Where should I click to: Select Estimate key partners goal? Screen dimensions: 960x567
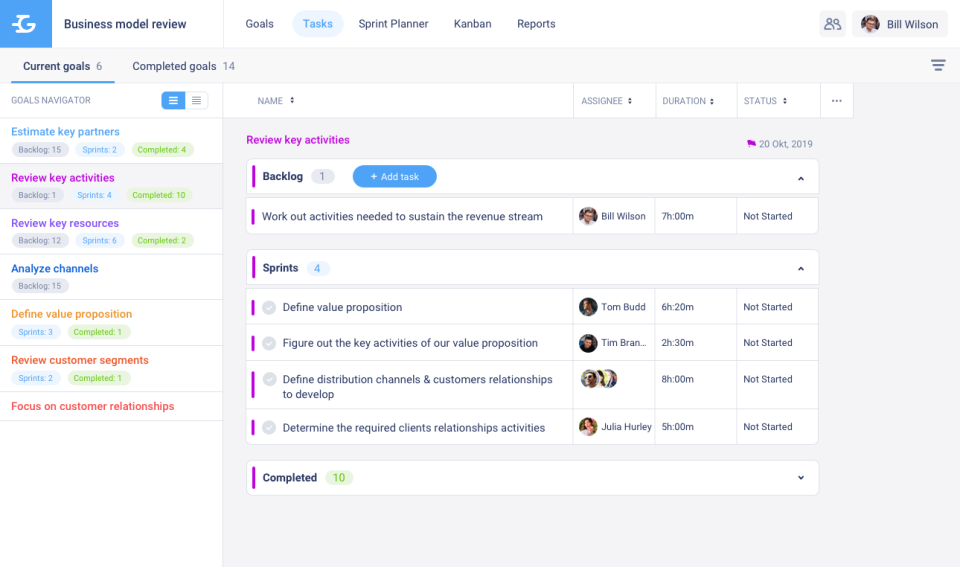click(65, 132)
